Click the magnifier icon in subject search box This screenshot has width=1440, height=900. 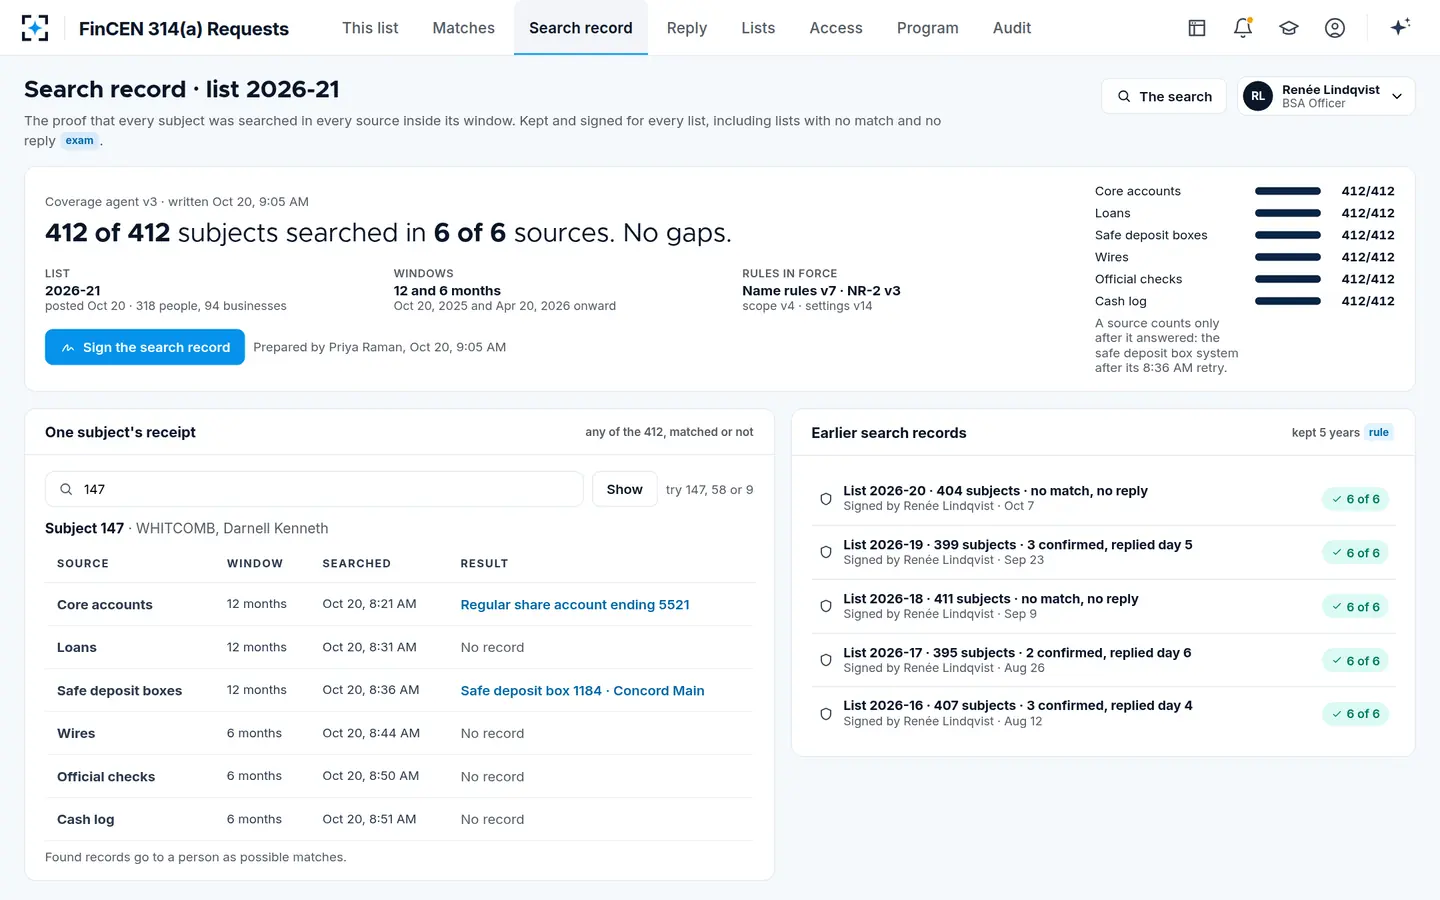pyautogui.click(x=66, y=489)
